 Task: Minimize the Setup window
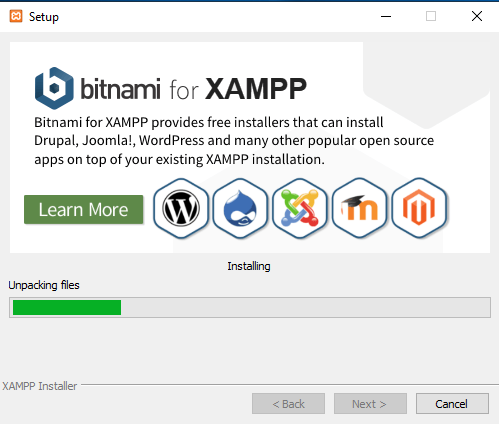(386, 16)
